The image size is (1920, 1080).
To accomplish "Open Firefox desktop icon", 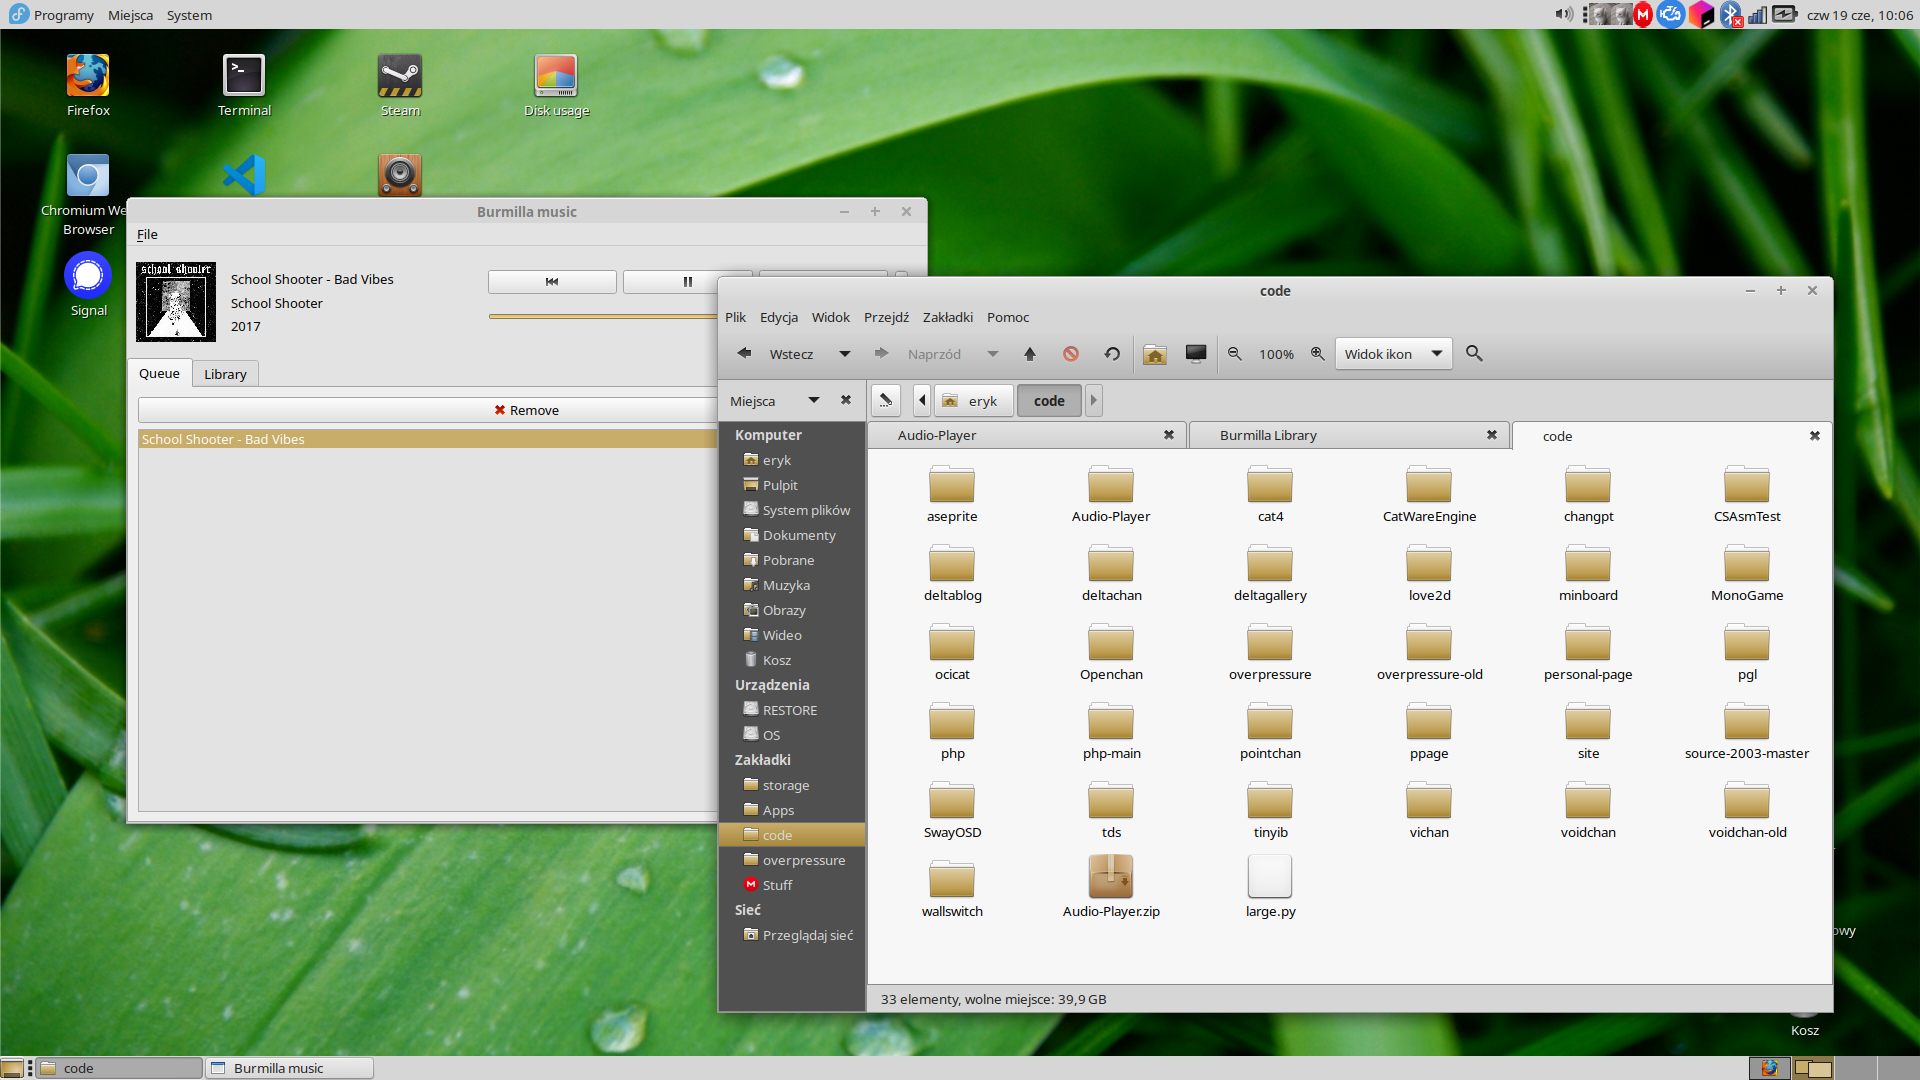I will (x=88, y=86).
